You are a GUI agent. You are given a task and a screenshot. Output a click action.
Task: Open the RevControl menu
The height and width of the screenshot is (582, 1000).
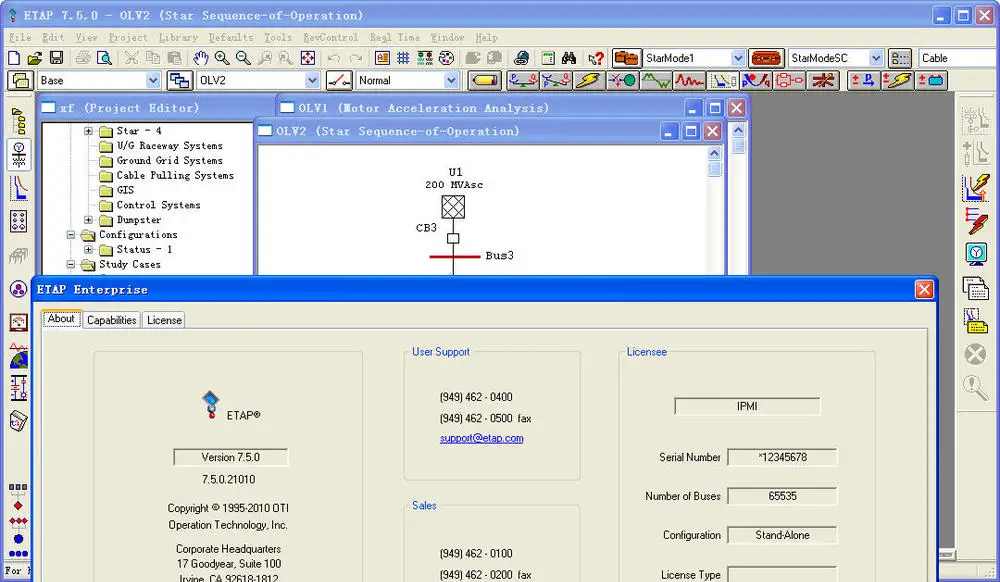pos(330,37)
